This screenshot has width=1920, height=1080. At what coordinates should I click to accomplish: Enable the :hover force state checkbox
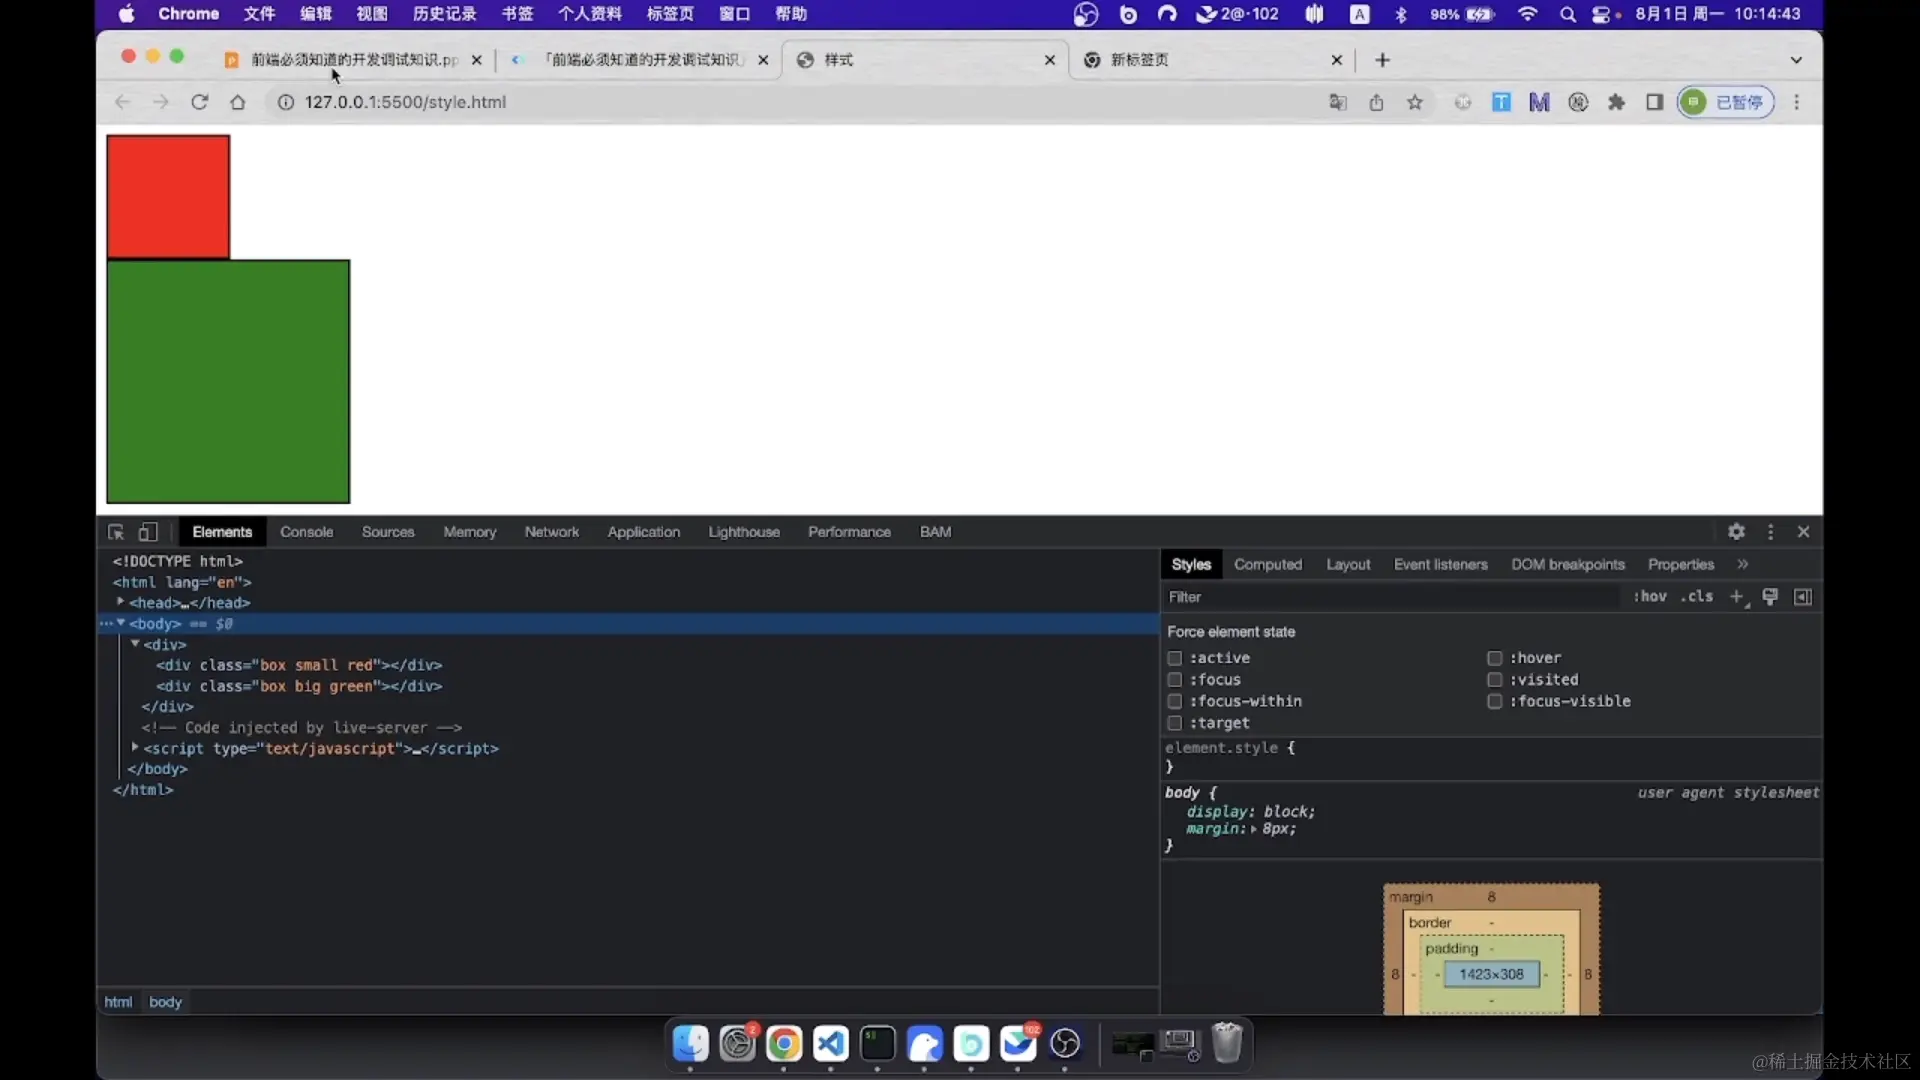click(x=1495, y=658)
